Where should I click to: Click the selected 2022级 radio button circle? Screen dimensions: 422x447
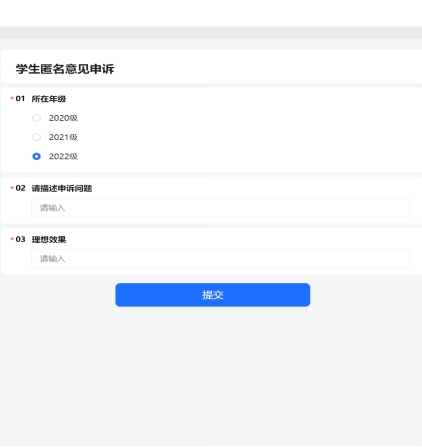point(37,156)
